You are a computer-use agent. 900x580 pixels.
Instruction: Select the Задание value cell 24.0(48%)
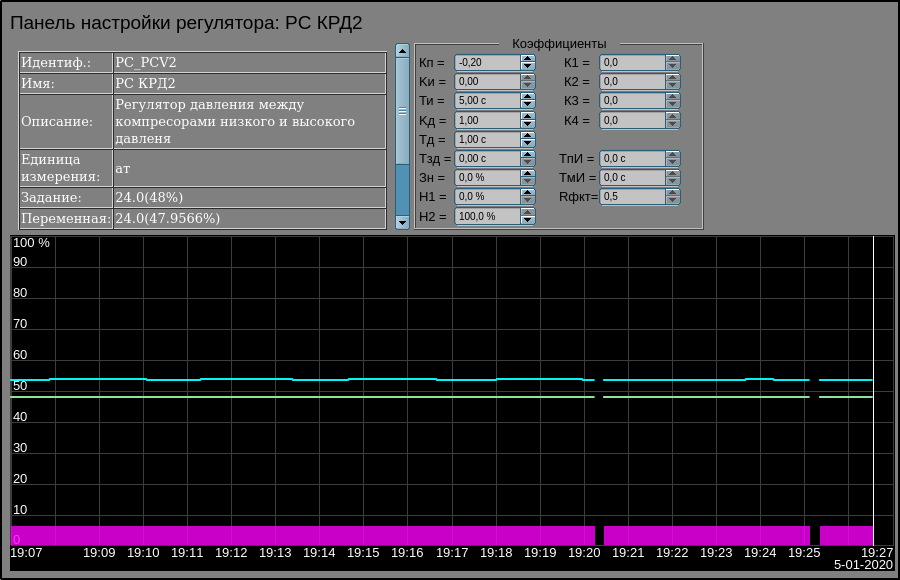pyautogui.click(x=249, y=198)
